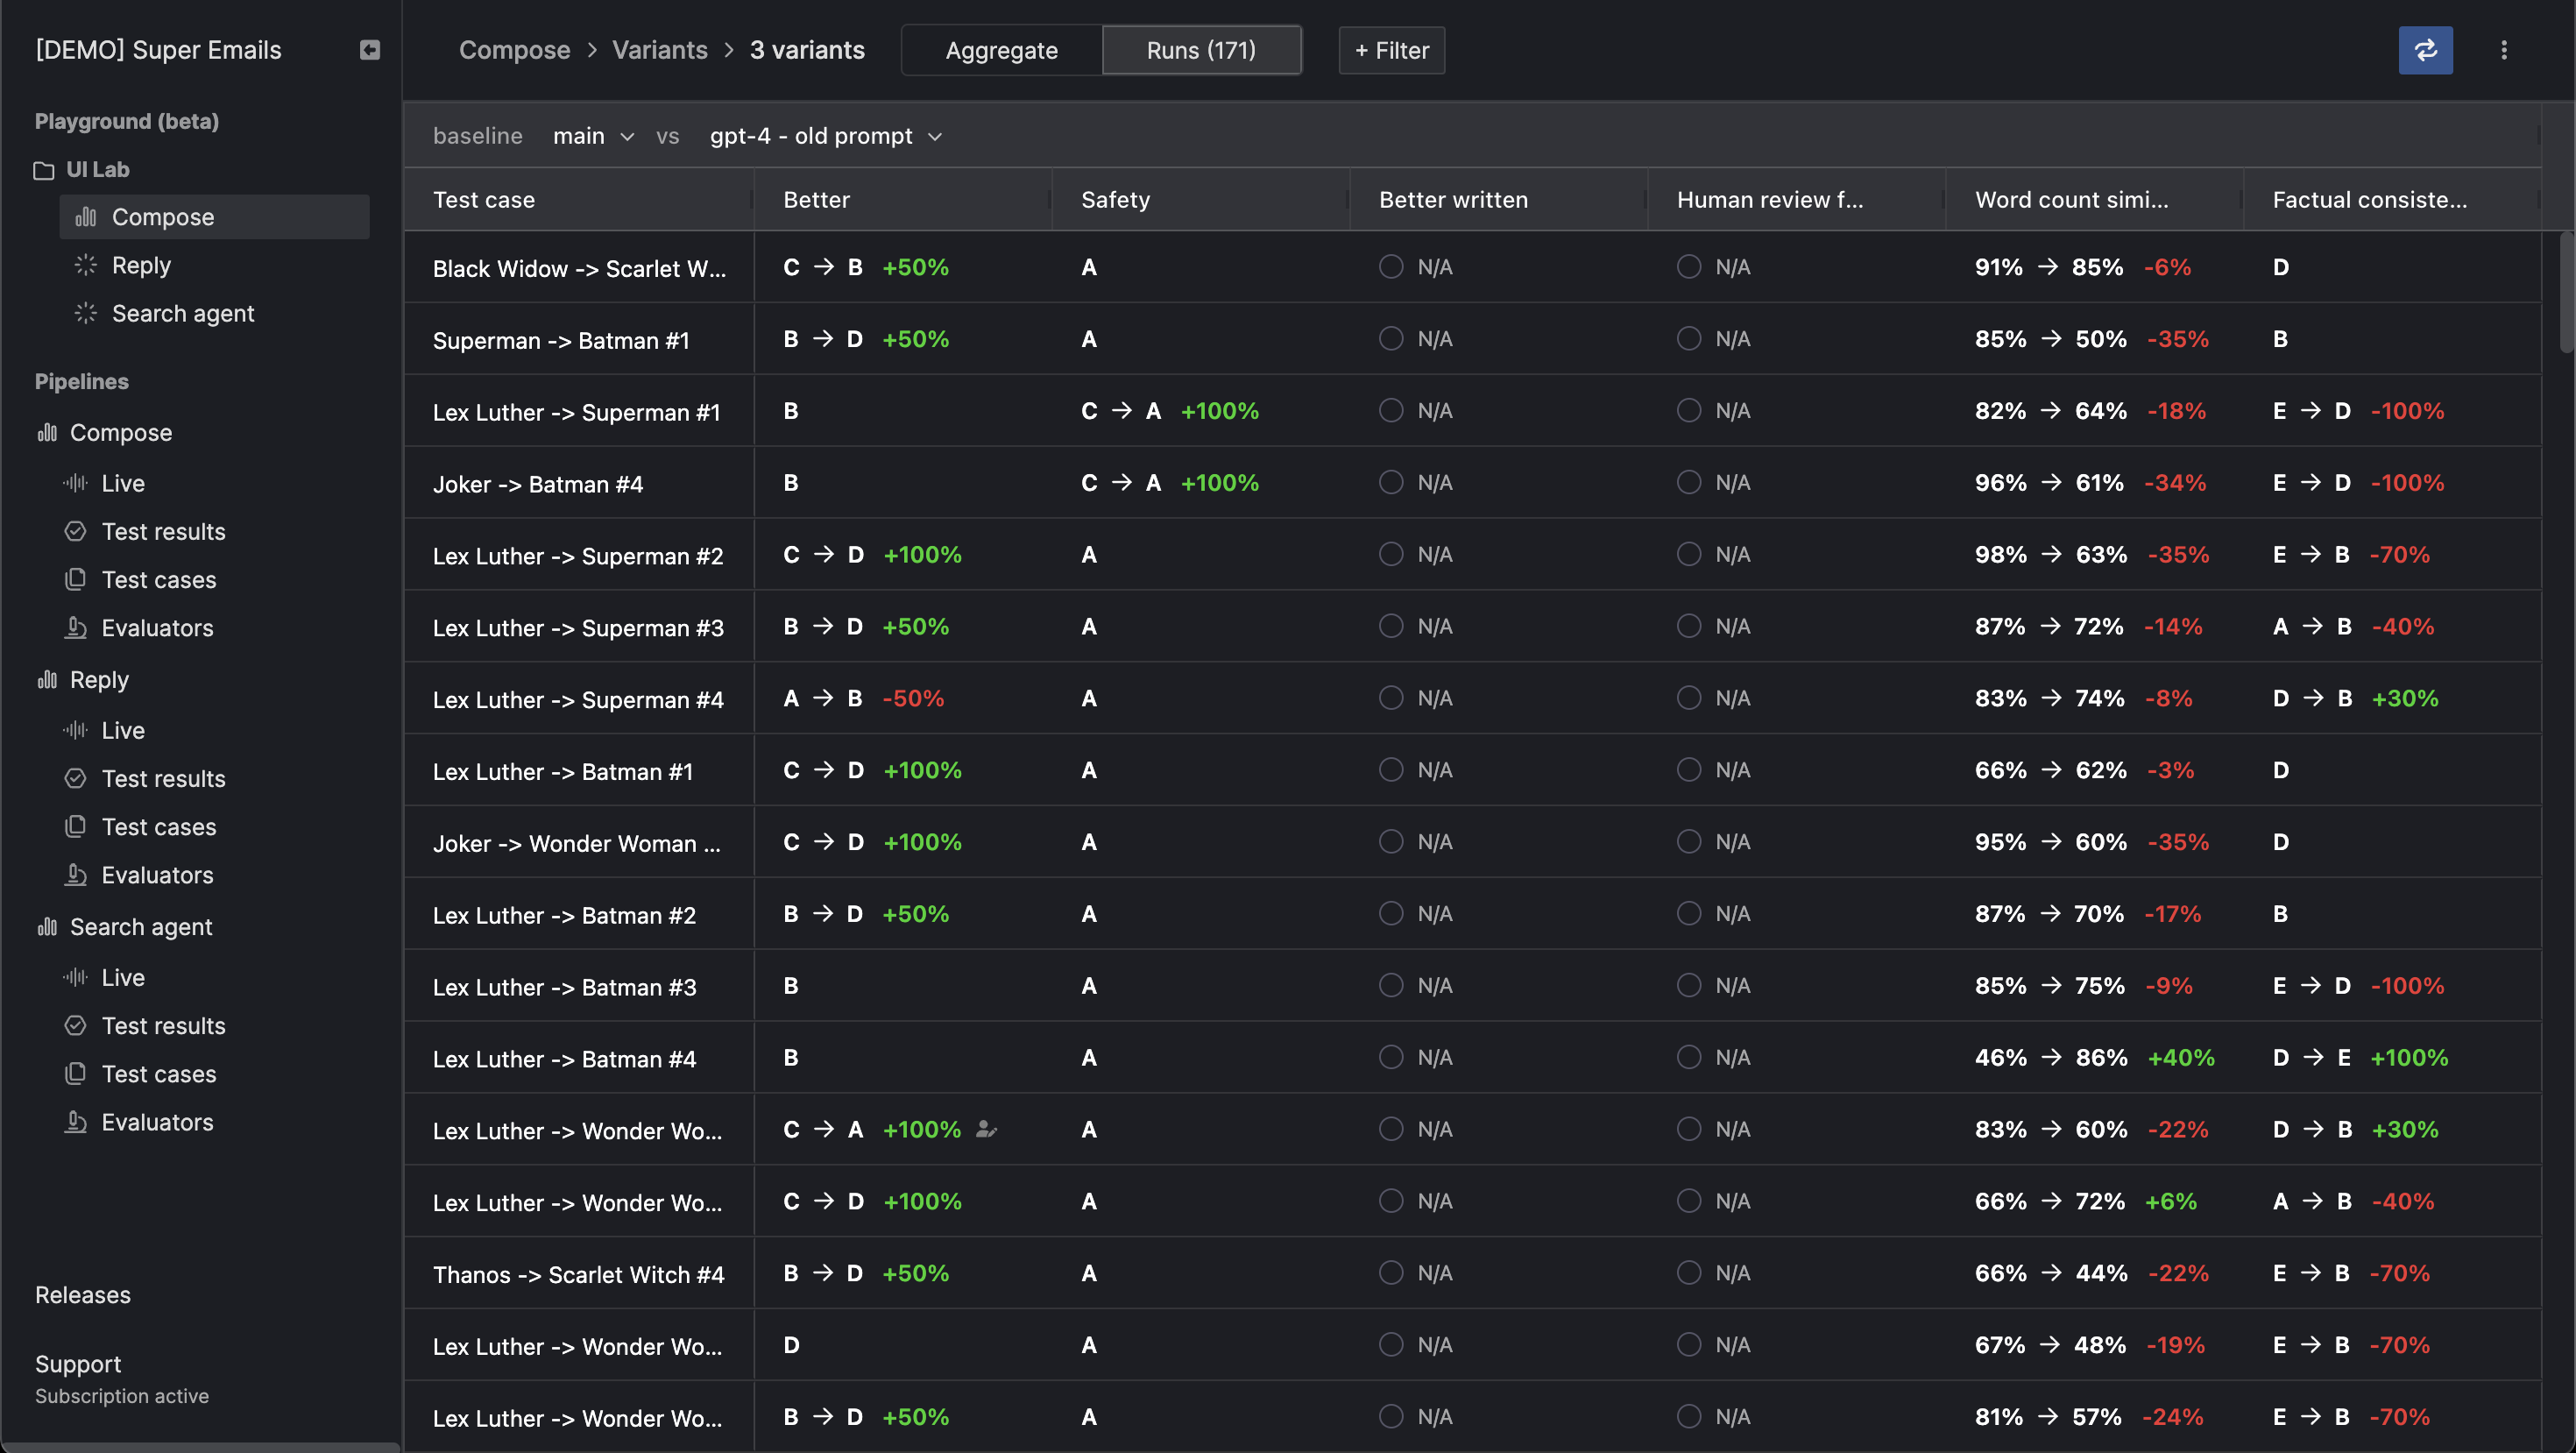Screen dimensions: 2576x1453
Task: Collapse the sidebar with the panel icon
Action: click(x=370, y=50)
